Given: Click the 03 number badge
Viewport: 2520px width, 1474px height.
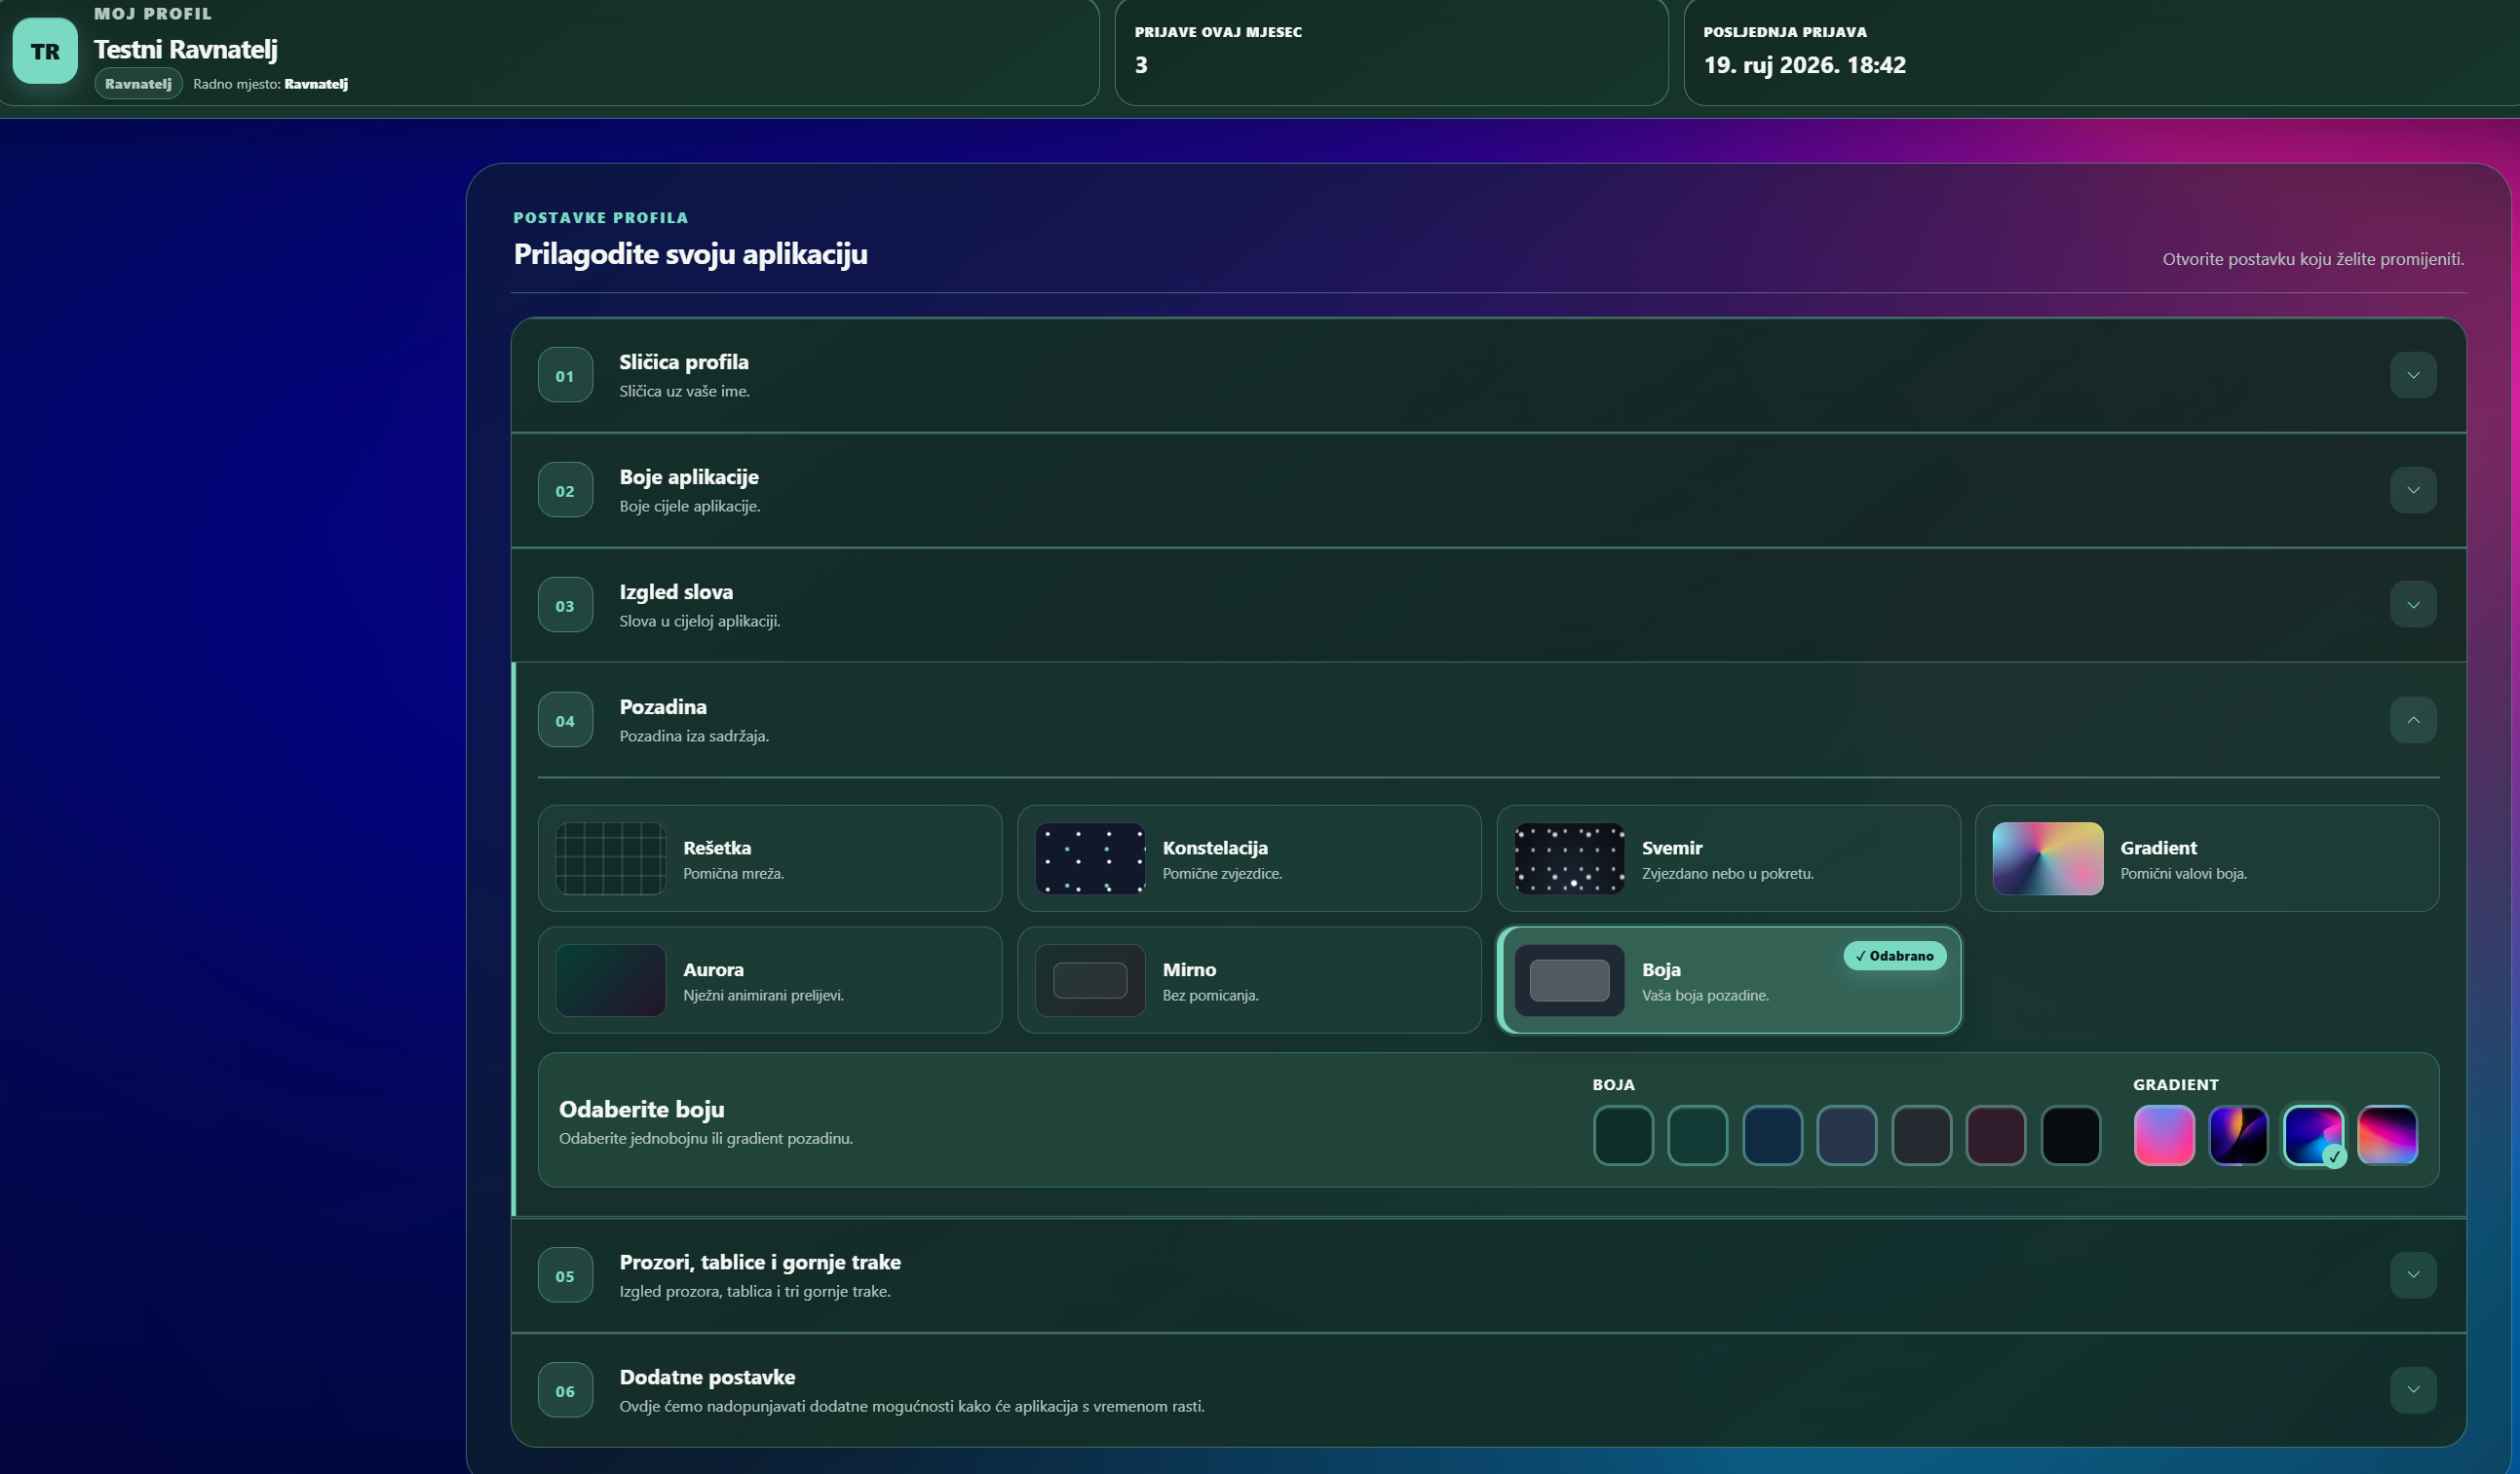Looking at the screenshot, I should 565,605.
